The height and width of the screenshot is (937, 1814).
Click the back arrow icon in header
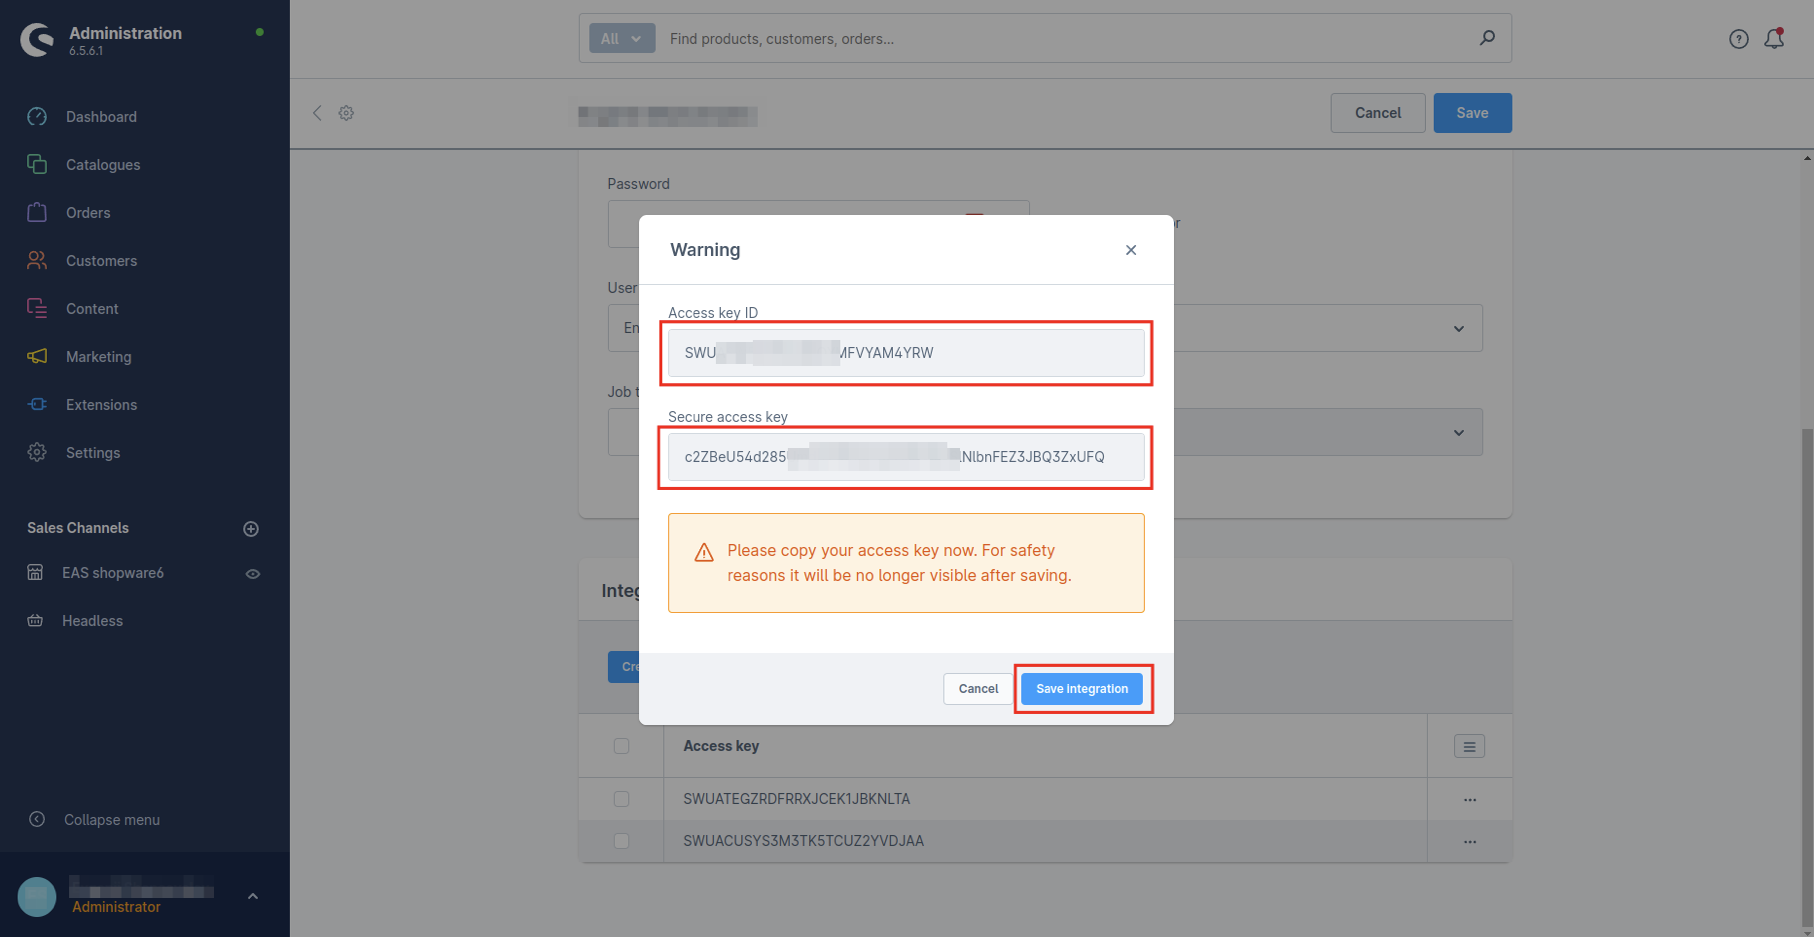click(317, 113)
